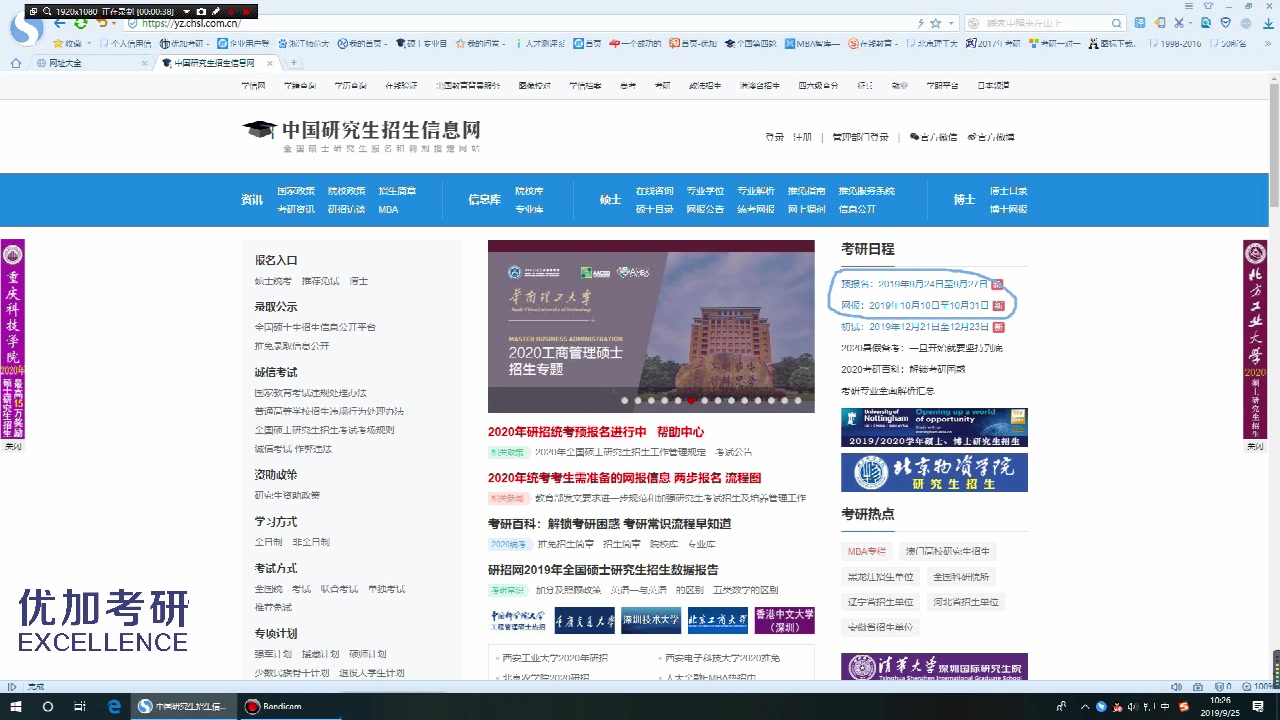
Task: Select the last carousel dot on banner
Action: click(798, 401)
